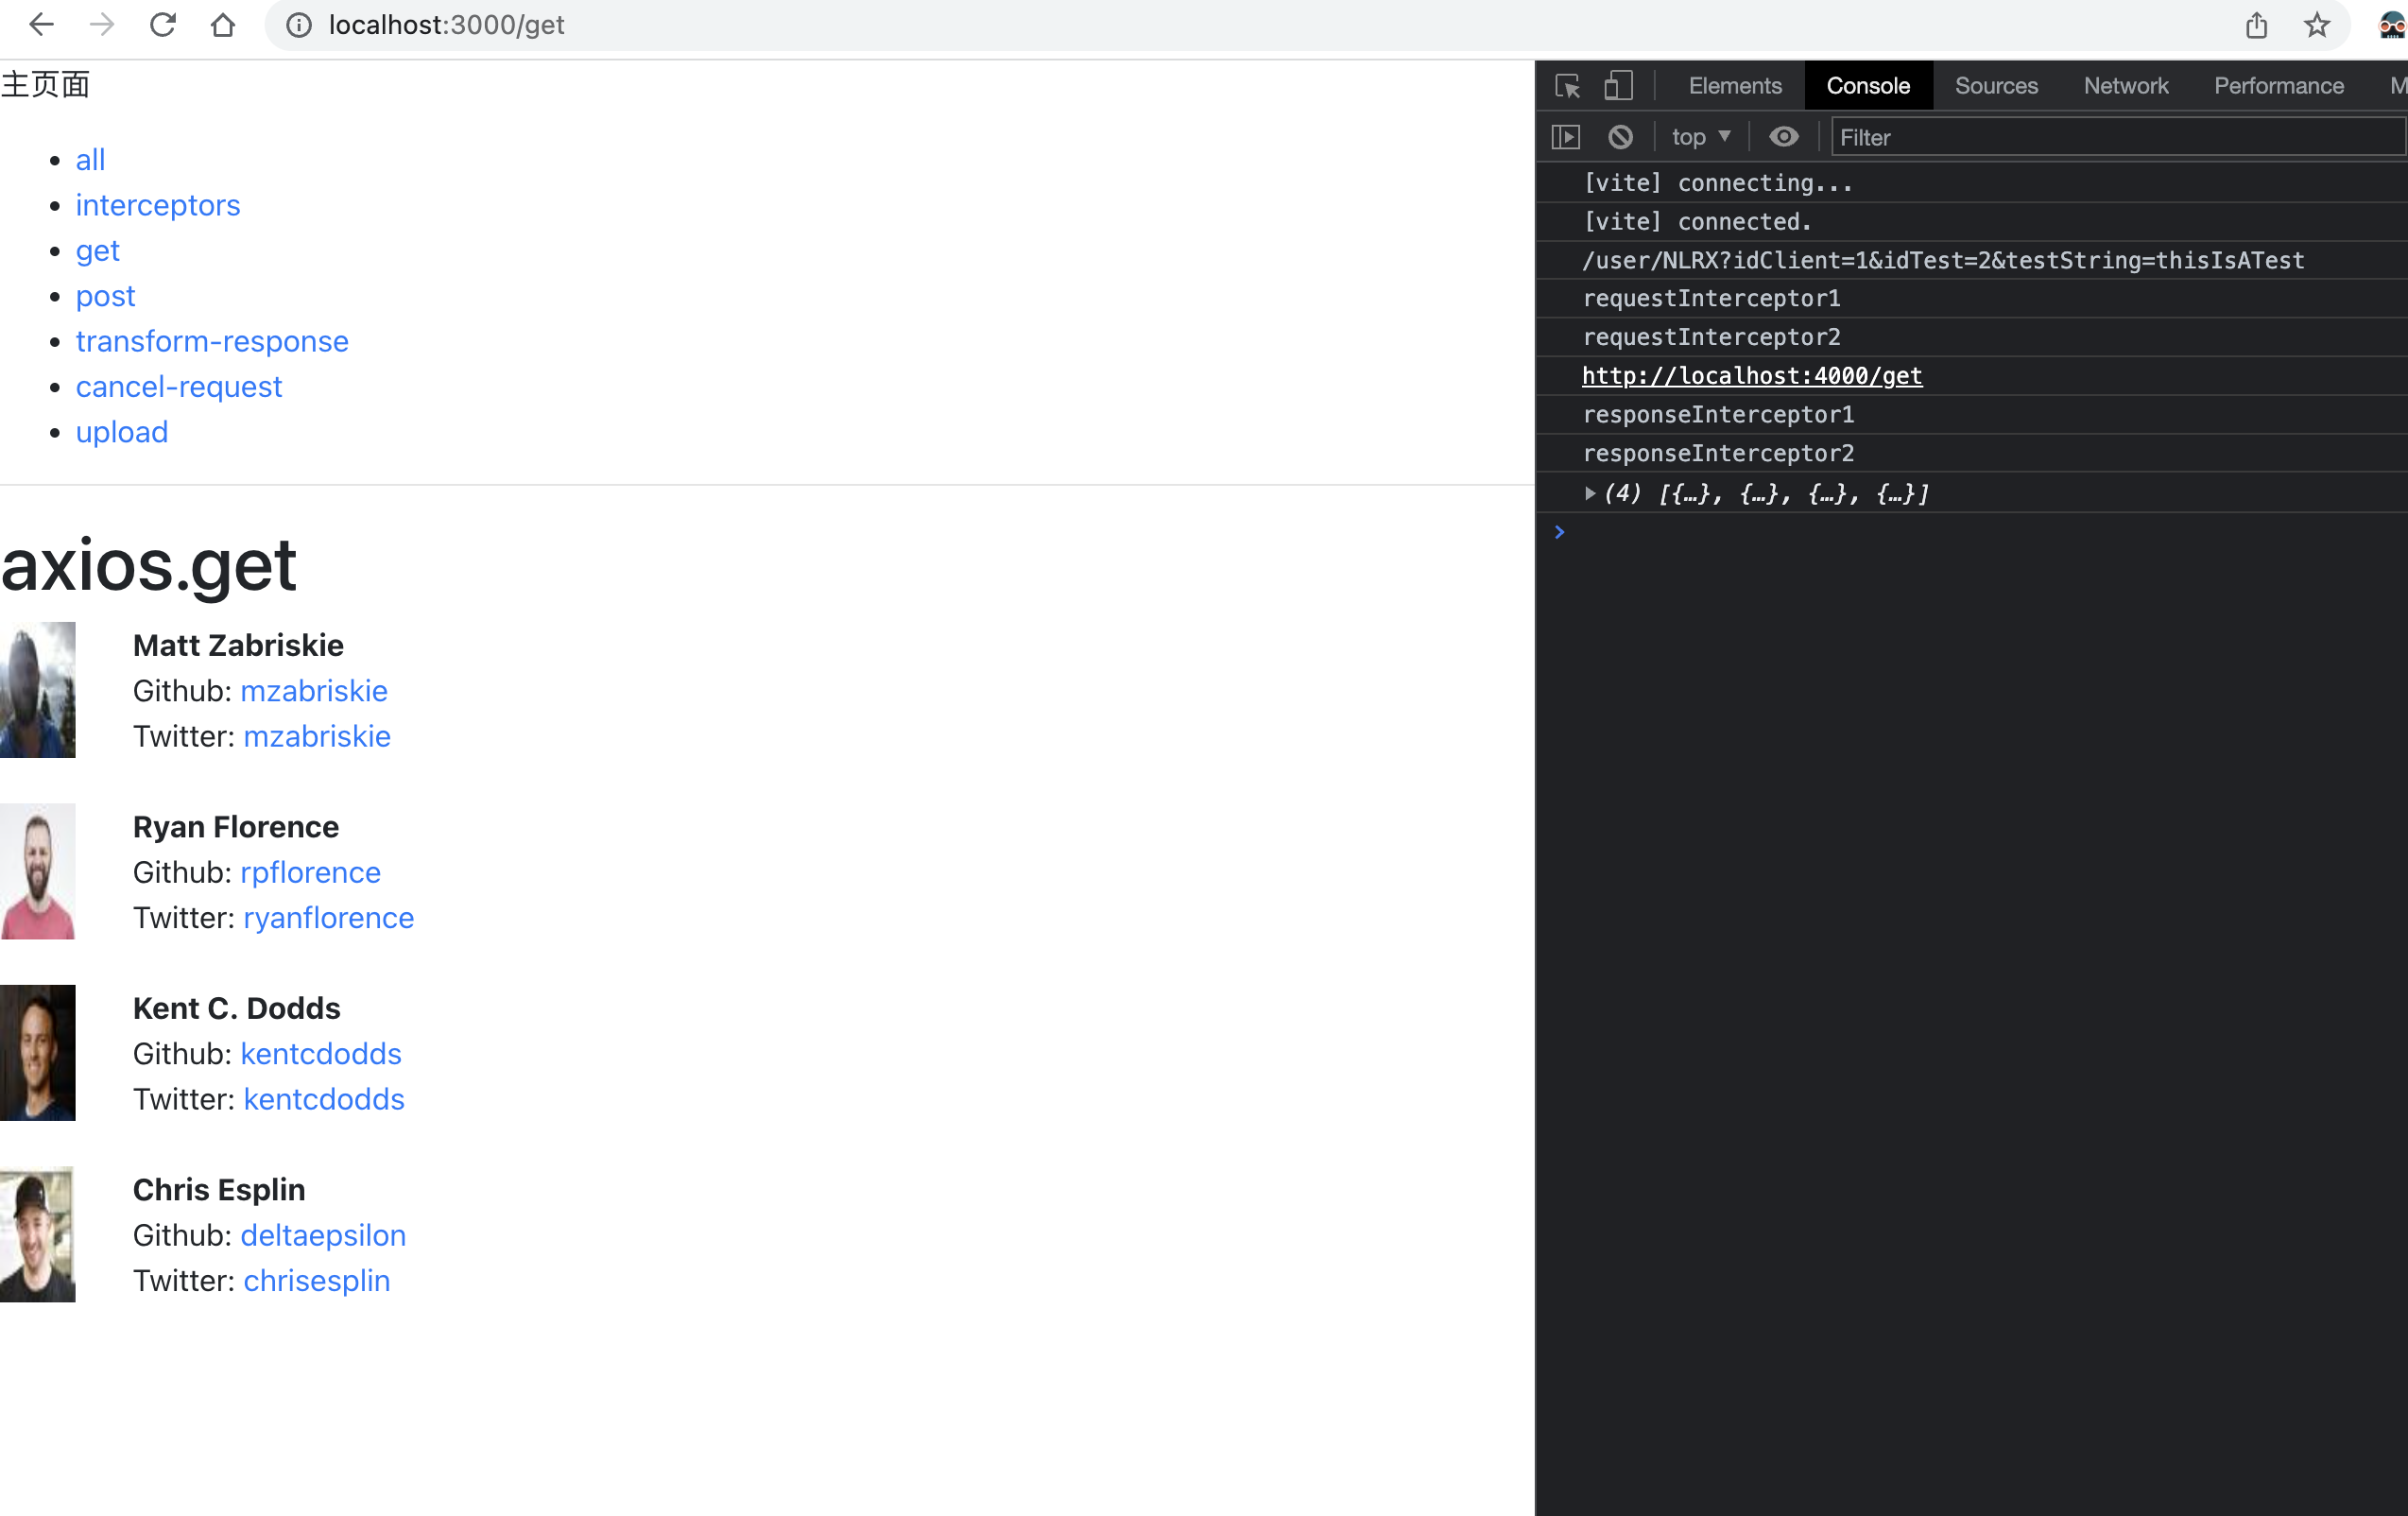Click the clear console icon
The width and height of the screenshot is (2408, 1516).
pyautogui.click(x=1619, y=136)
